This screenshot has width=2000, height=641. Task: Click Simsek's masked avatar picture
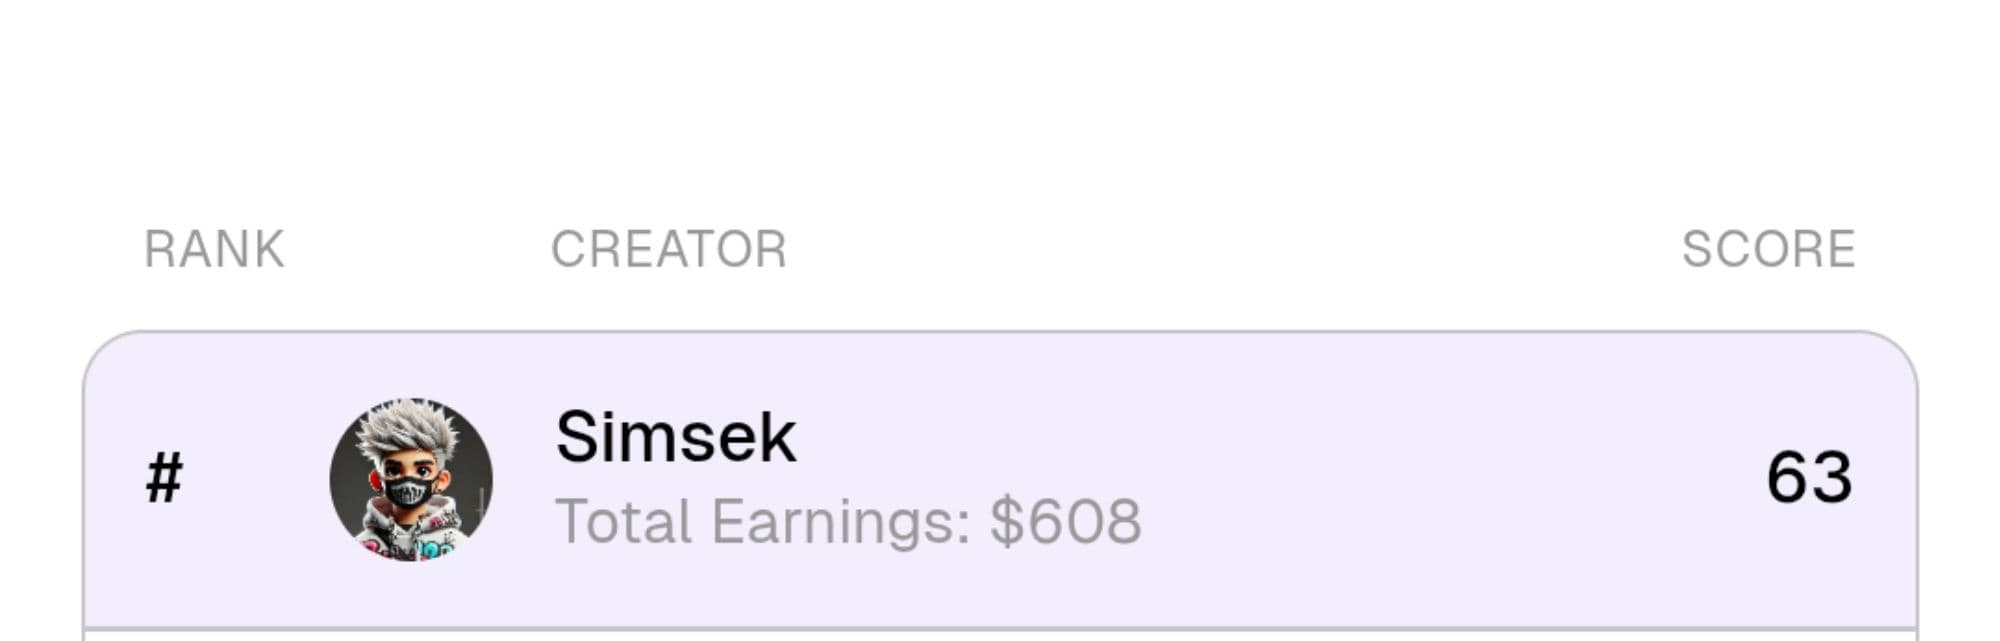point(411,479)
